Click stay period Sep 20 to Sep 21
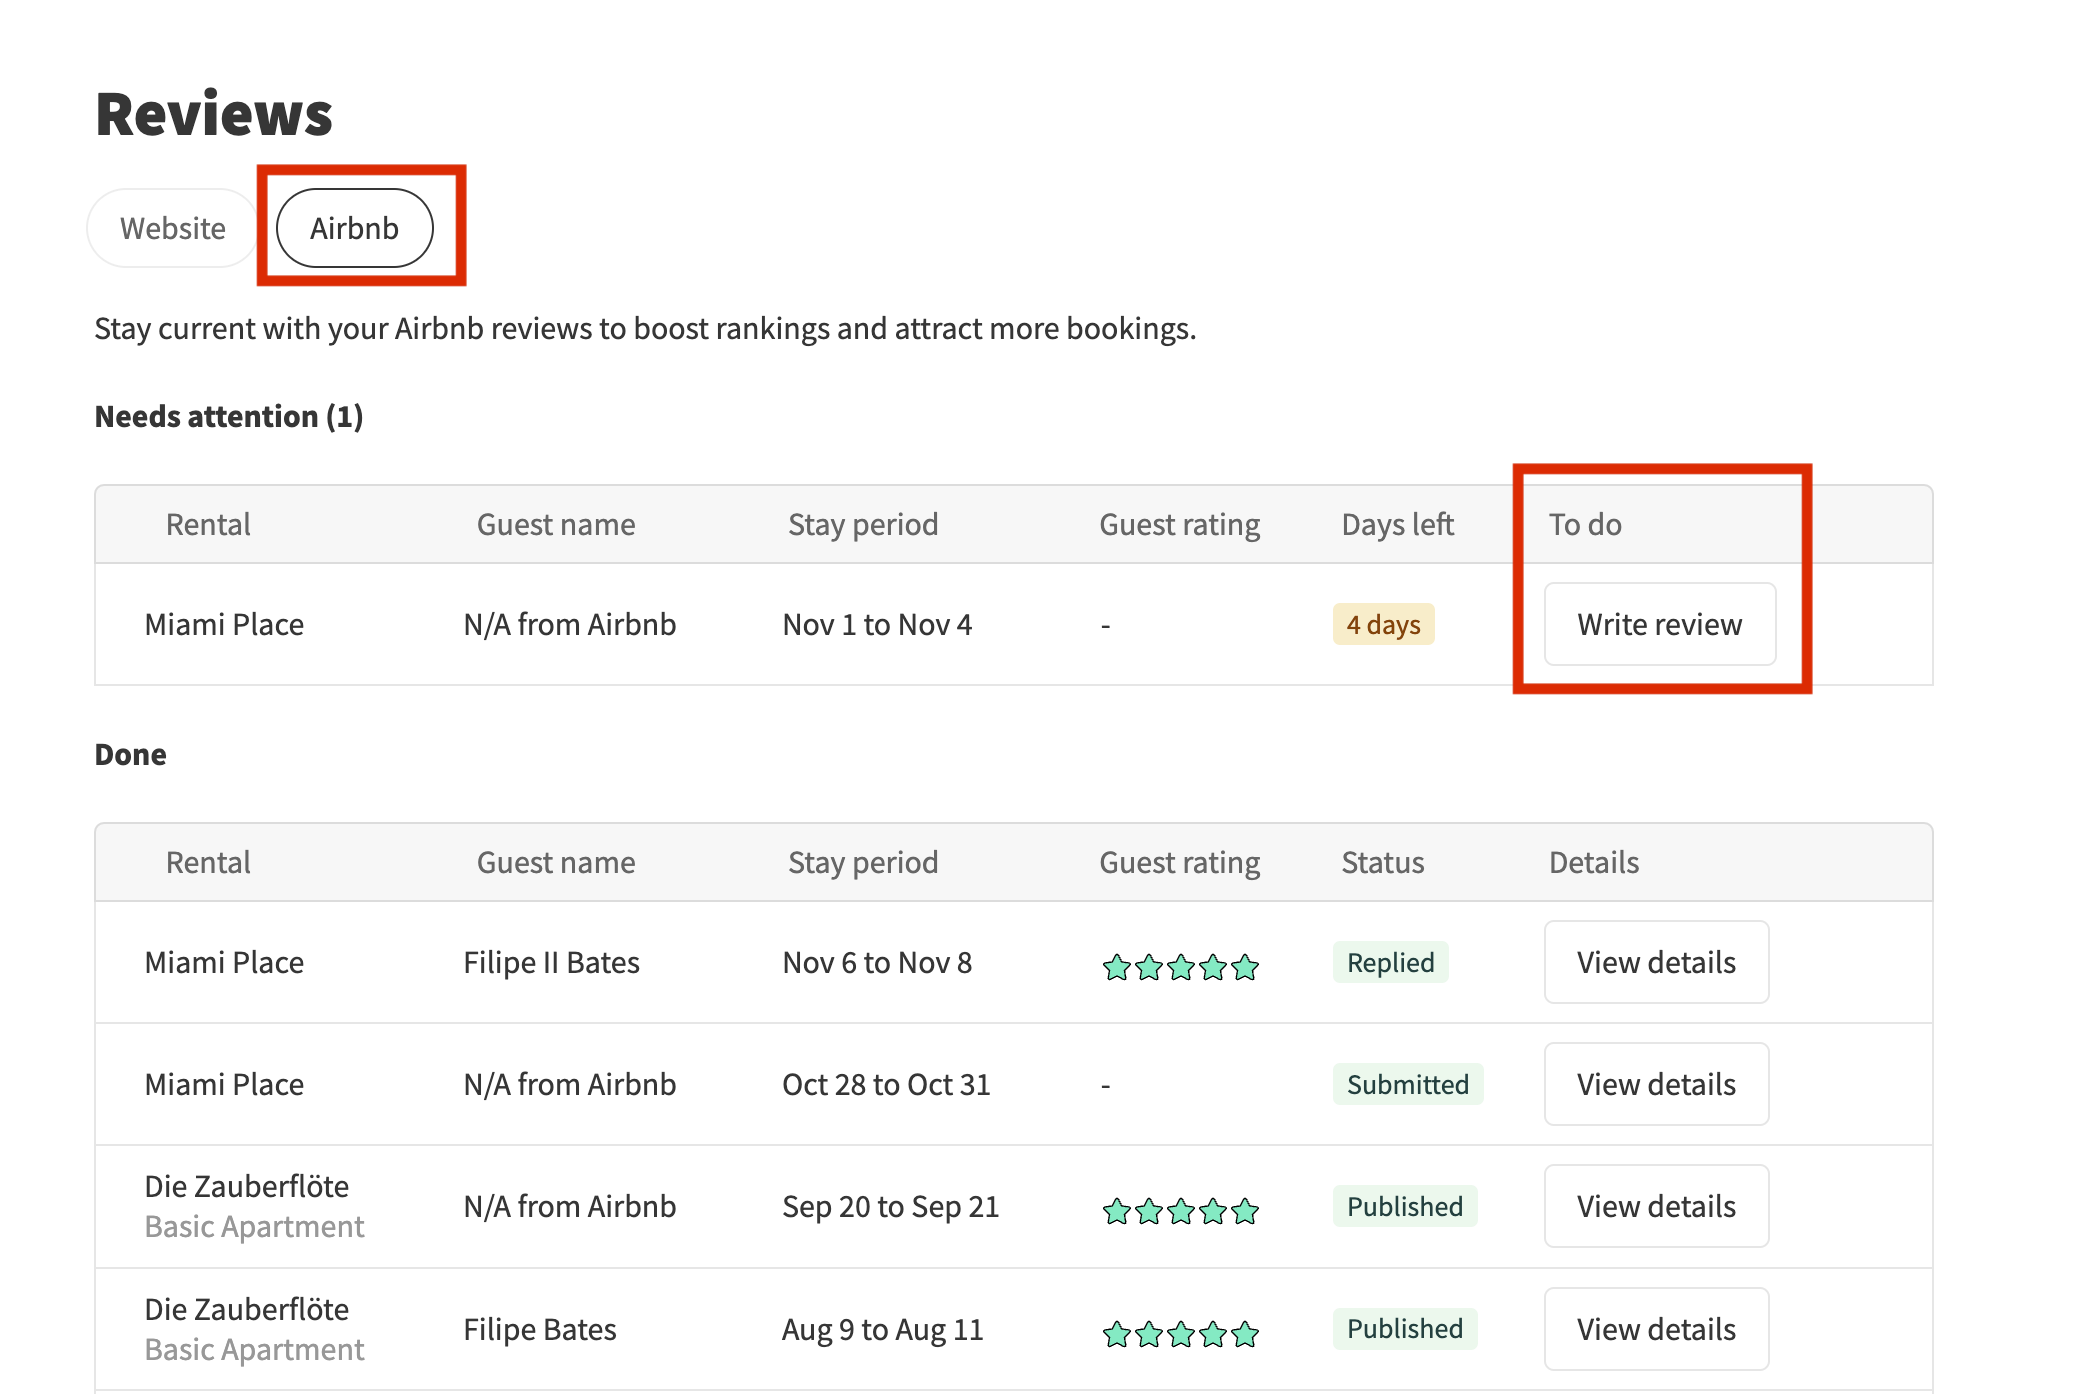Screen dimensions: 2096x1394 click(891, 1206)
